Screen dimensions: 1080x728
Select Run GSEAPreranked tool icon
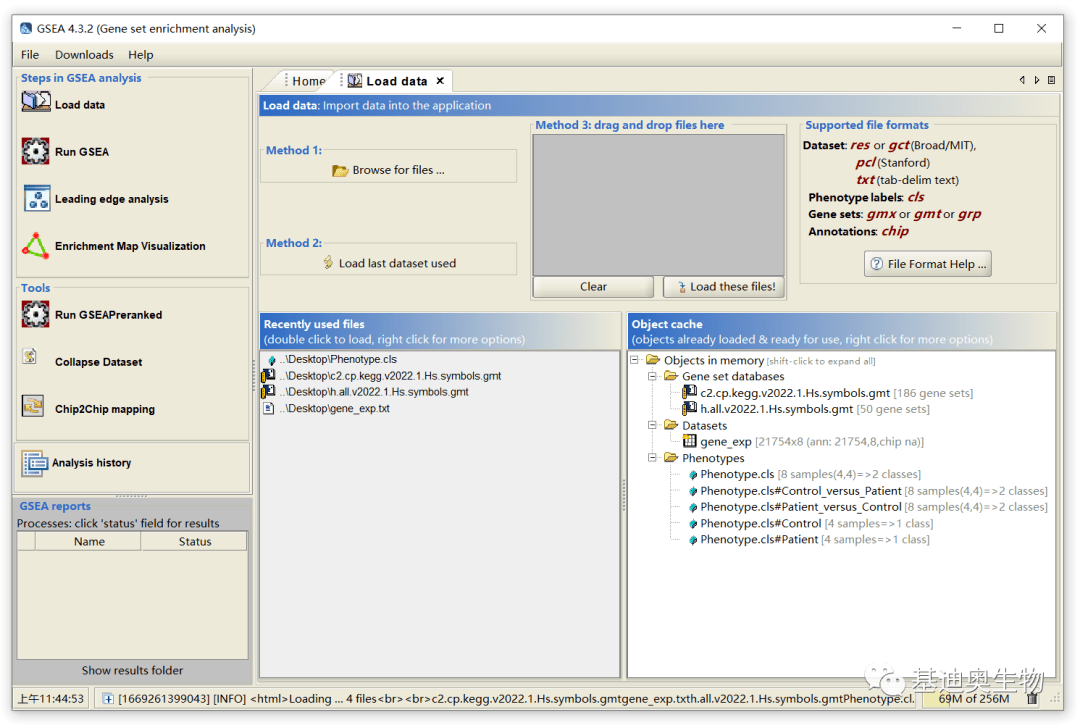point(36,314)
